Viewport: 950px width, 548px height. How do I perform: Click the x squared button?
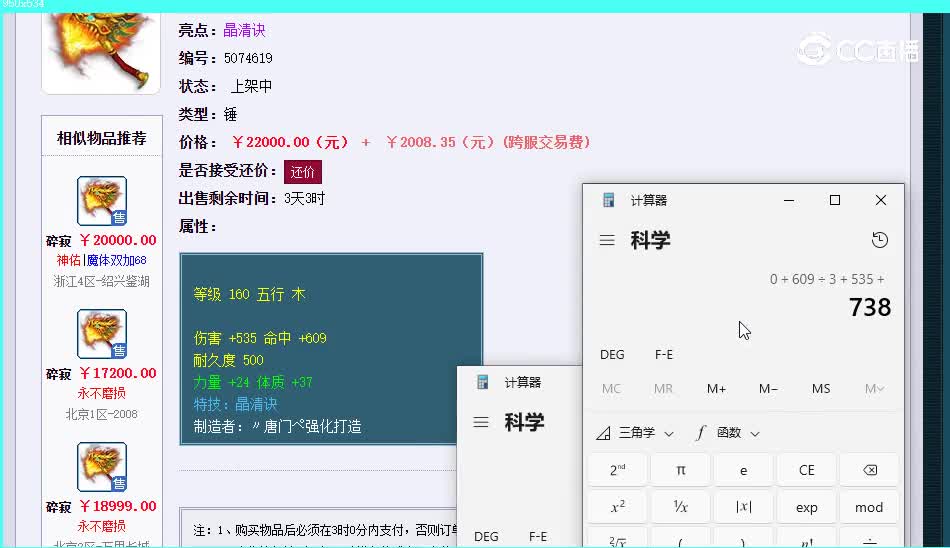point(617,507)
